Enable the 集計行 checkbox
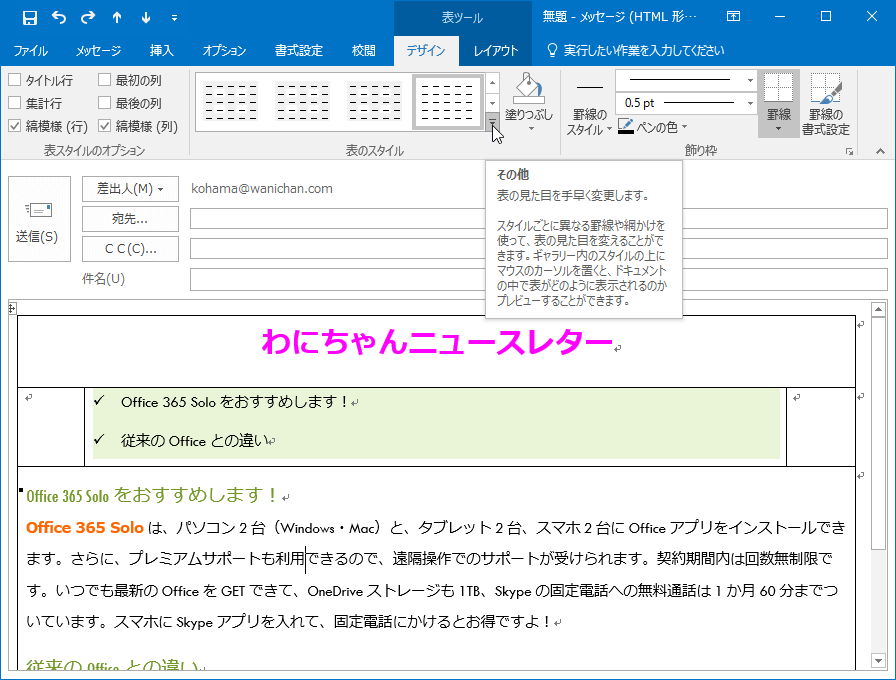Image resolution: width=896 pixels, height=680 pixels. 15,103
